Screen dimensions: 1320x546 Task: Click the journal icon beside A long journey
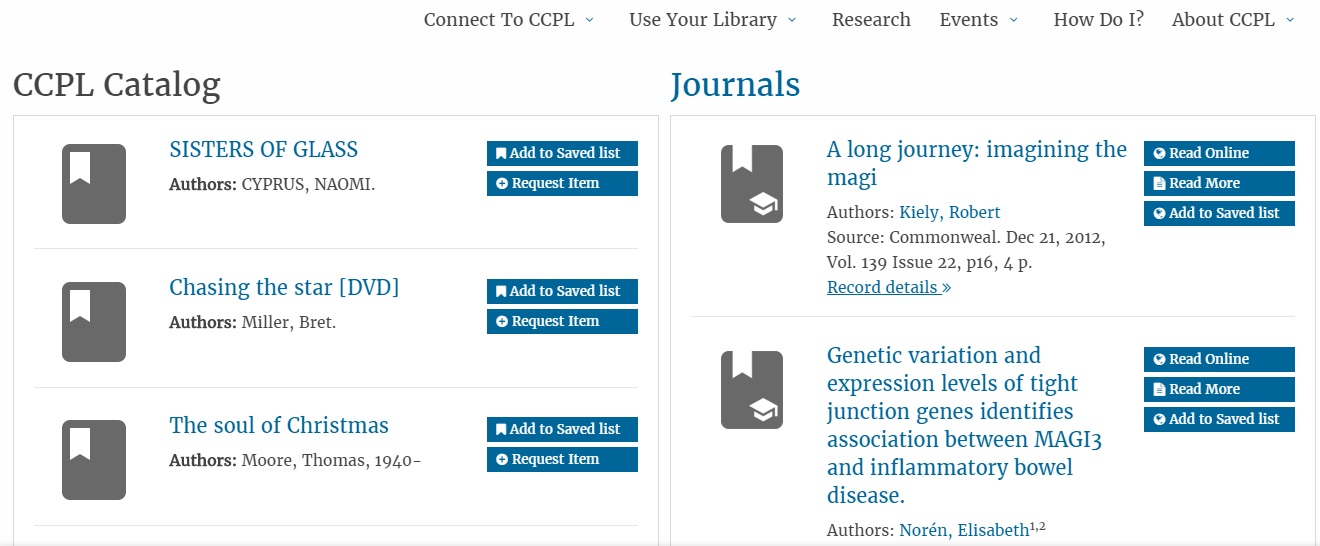751,183
